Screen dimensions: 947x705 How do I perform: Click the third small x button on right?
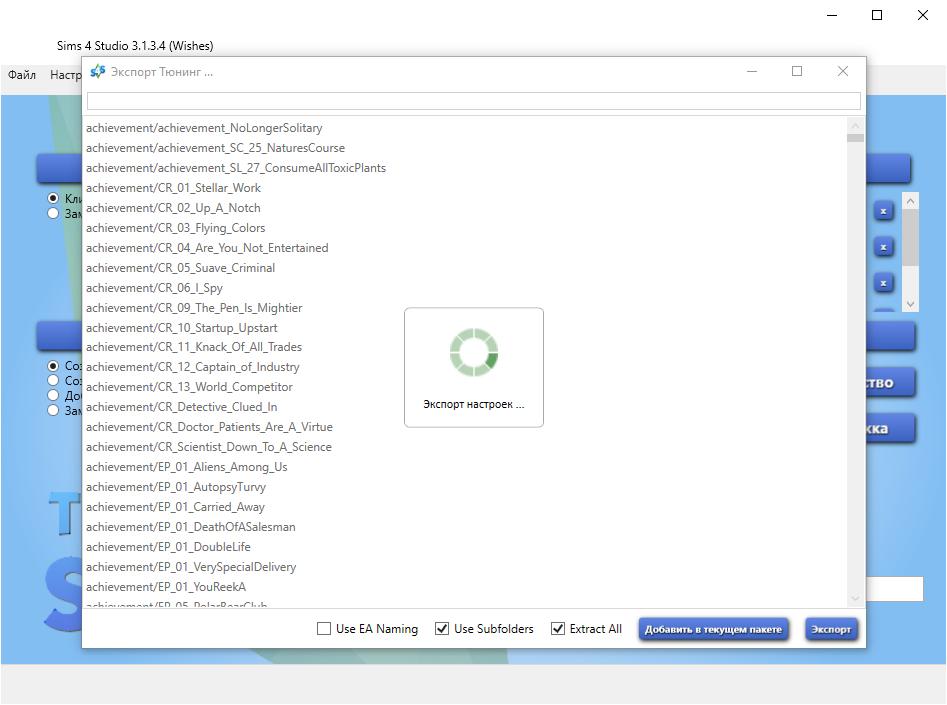pyautogui.click(x=883, y=284)
